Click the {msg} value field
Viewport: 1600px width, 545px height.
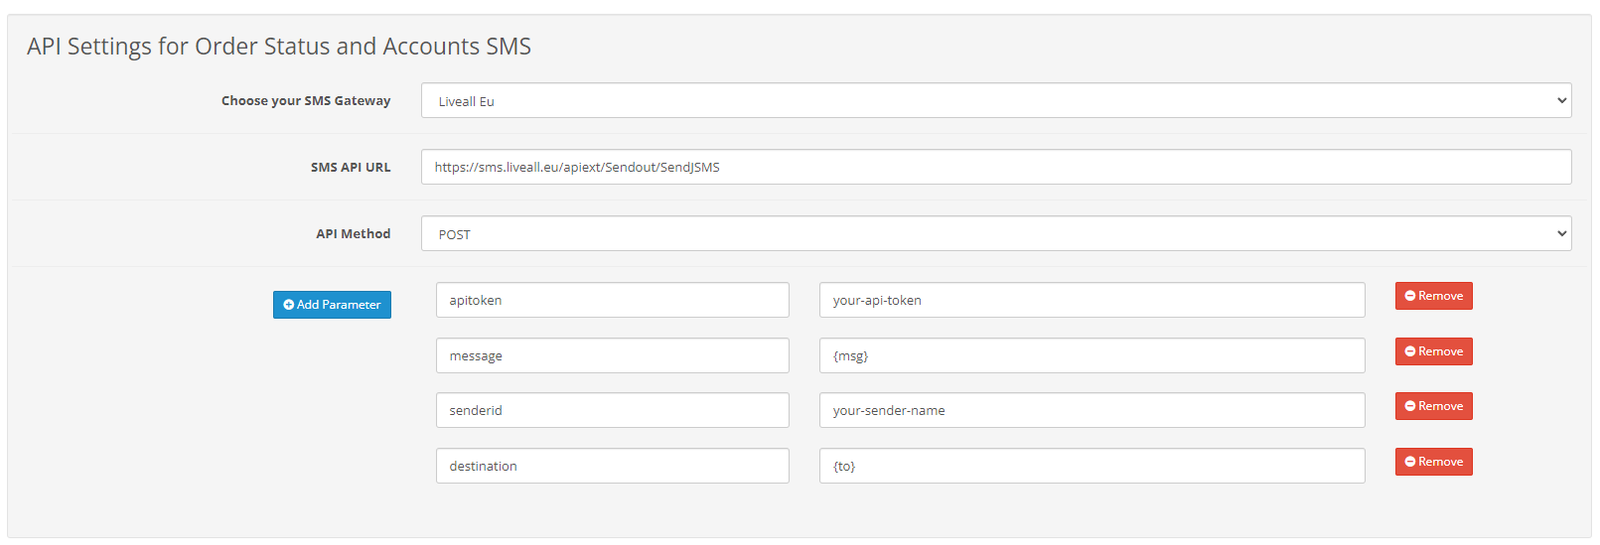tap(1092, 356)
